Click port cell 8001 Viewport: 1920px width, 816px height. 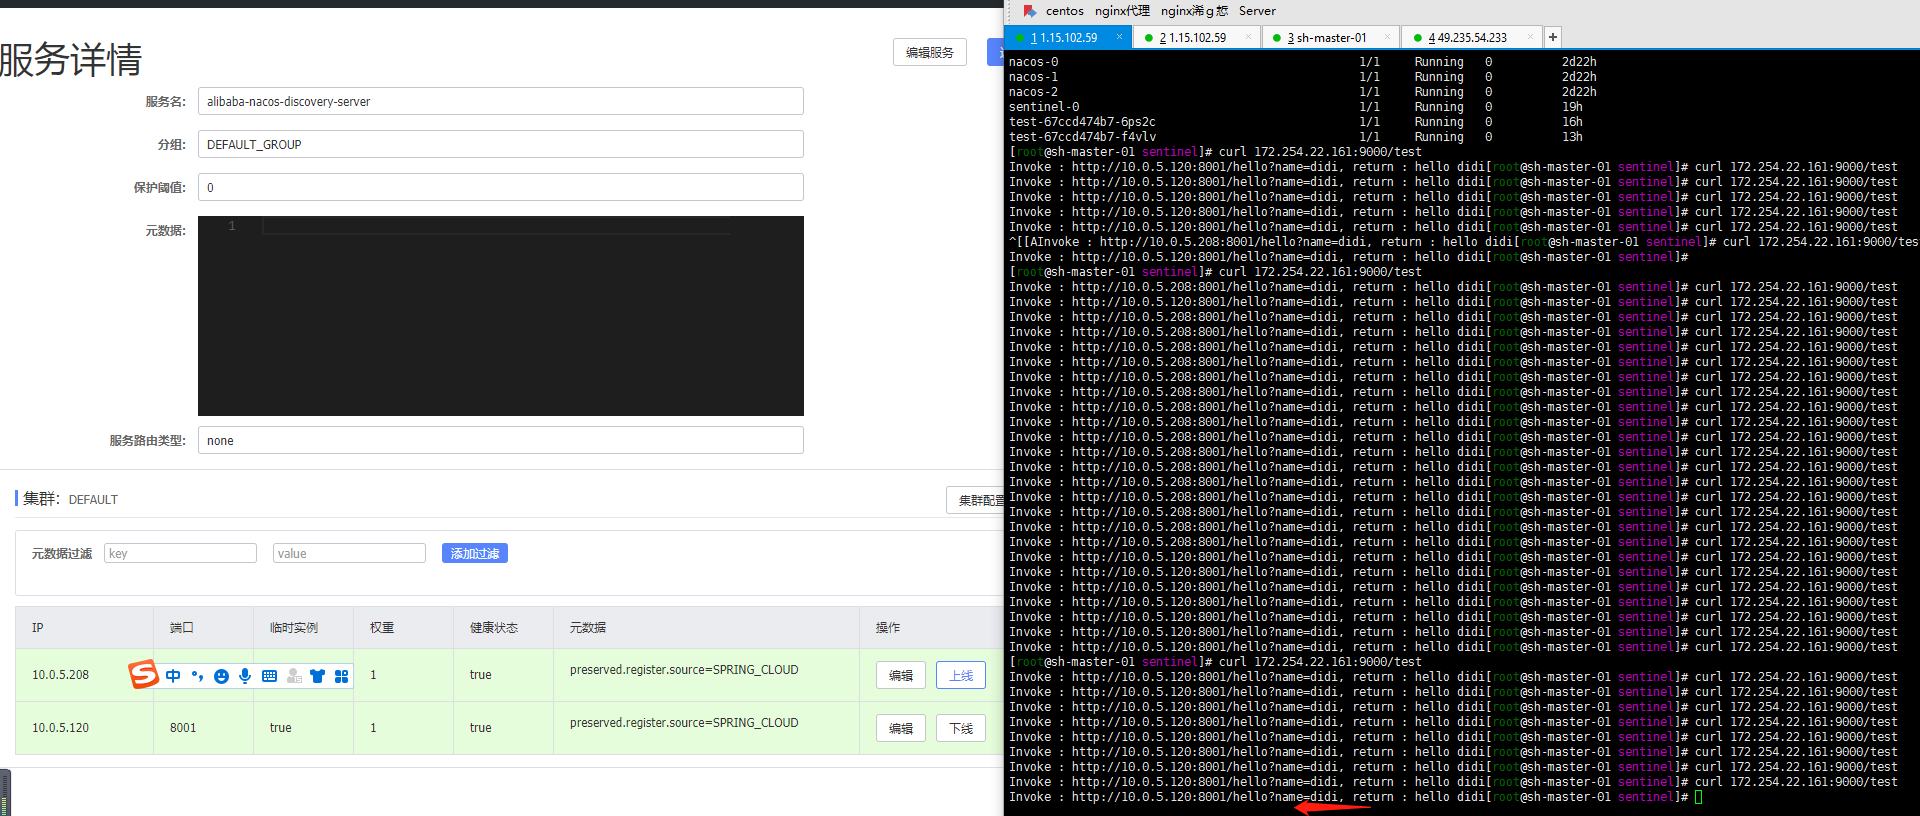[183, 728]
